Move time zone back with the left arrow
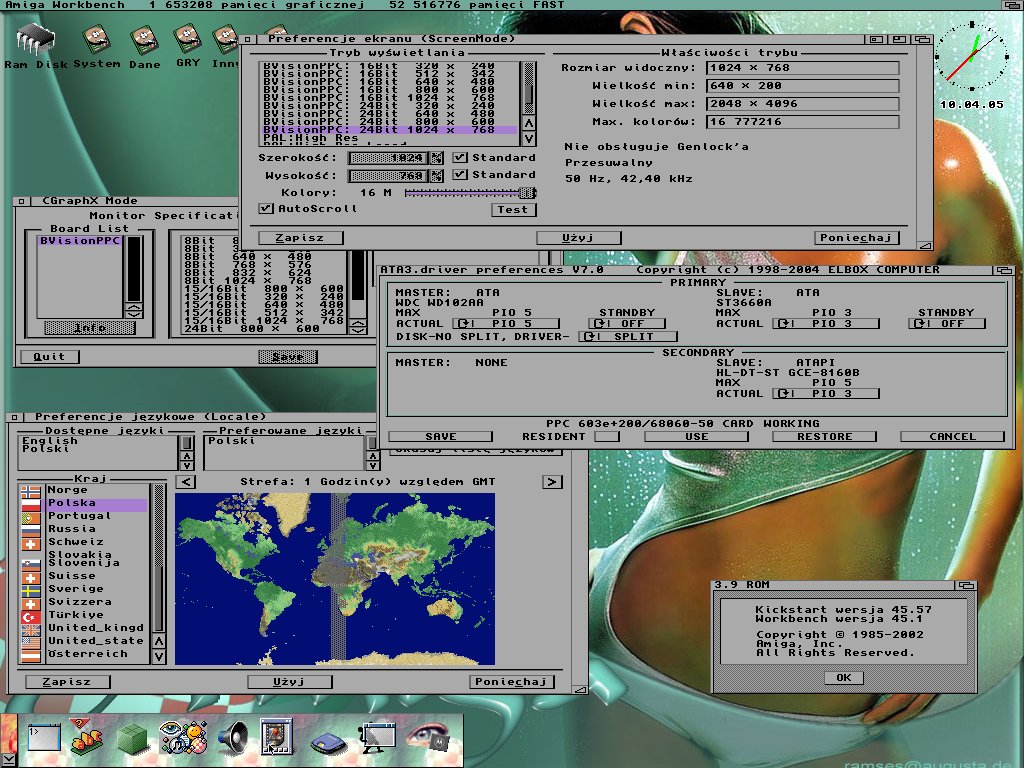 point(186,482)
